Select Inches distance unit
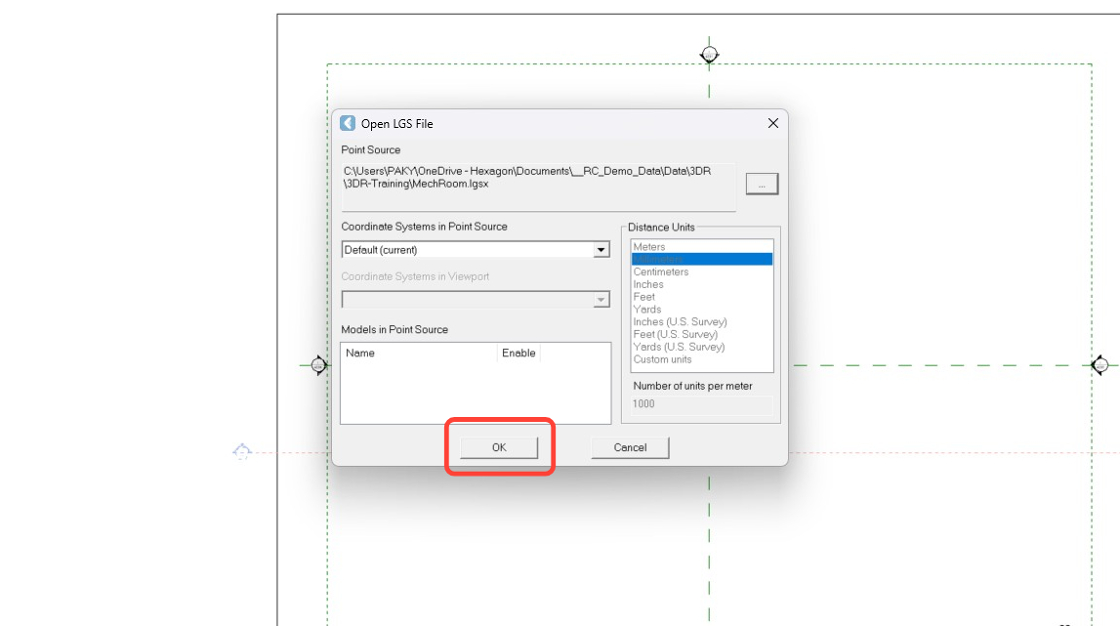Image resolution: width=1120 pixels, height=626 pixels. 701,284
